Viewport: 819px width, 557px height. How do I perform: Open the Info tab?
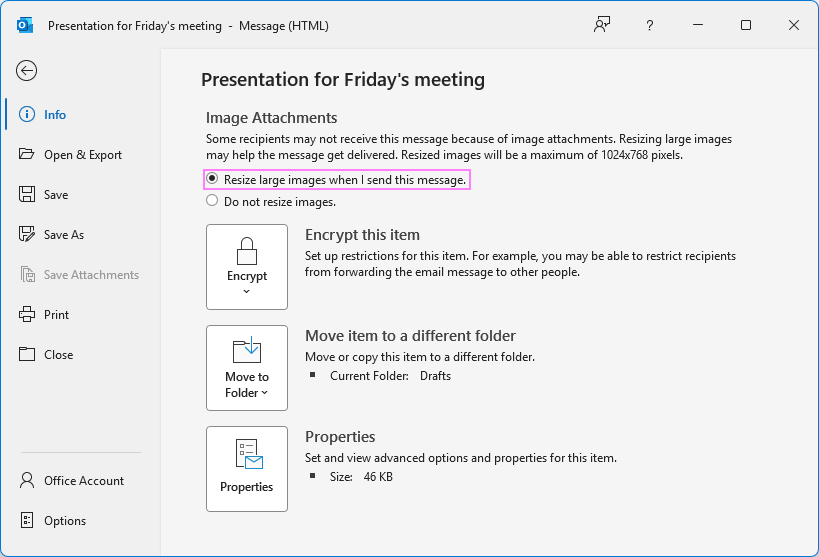42,114
